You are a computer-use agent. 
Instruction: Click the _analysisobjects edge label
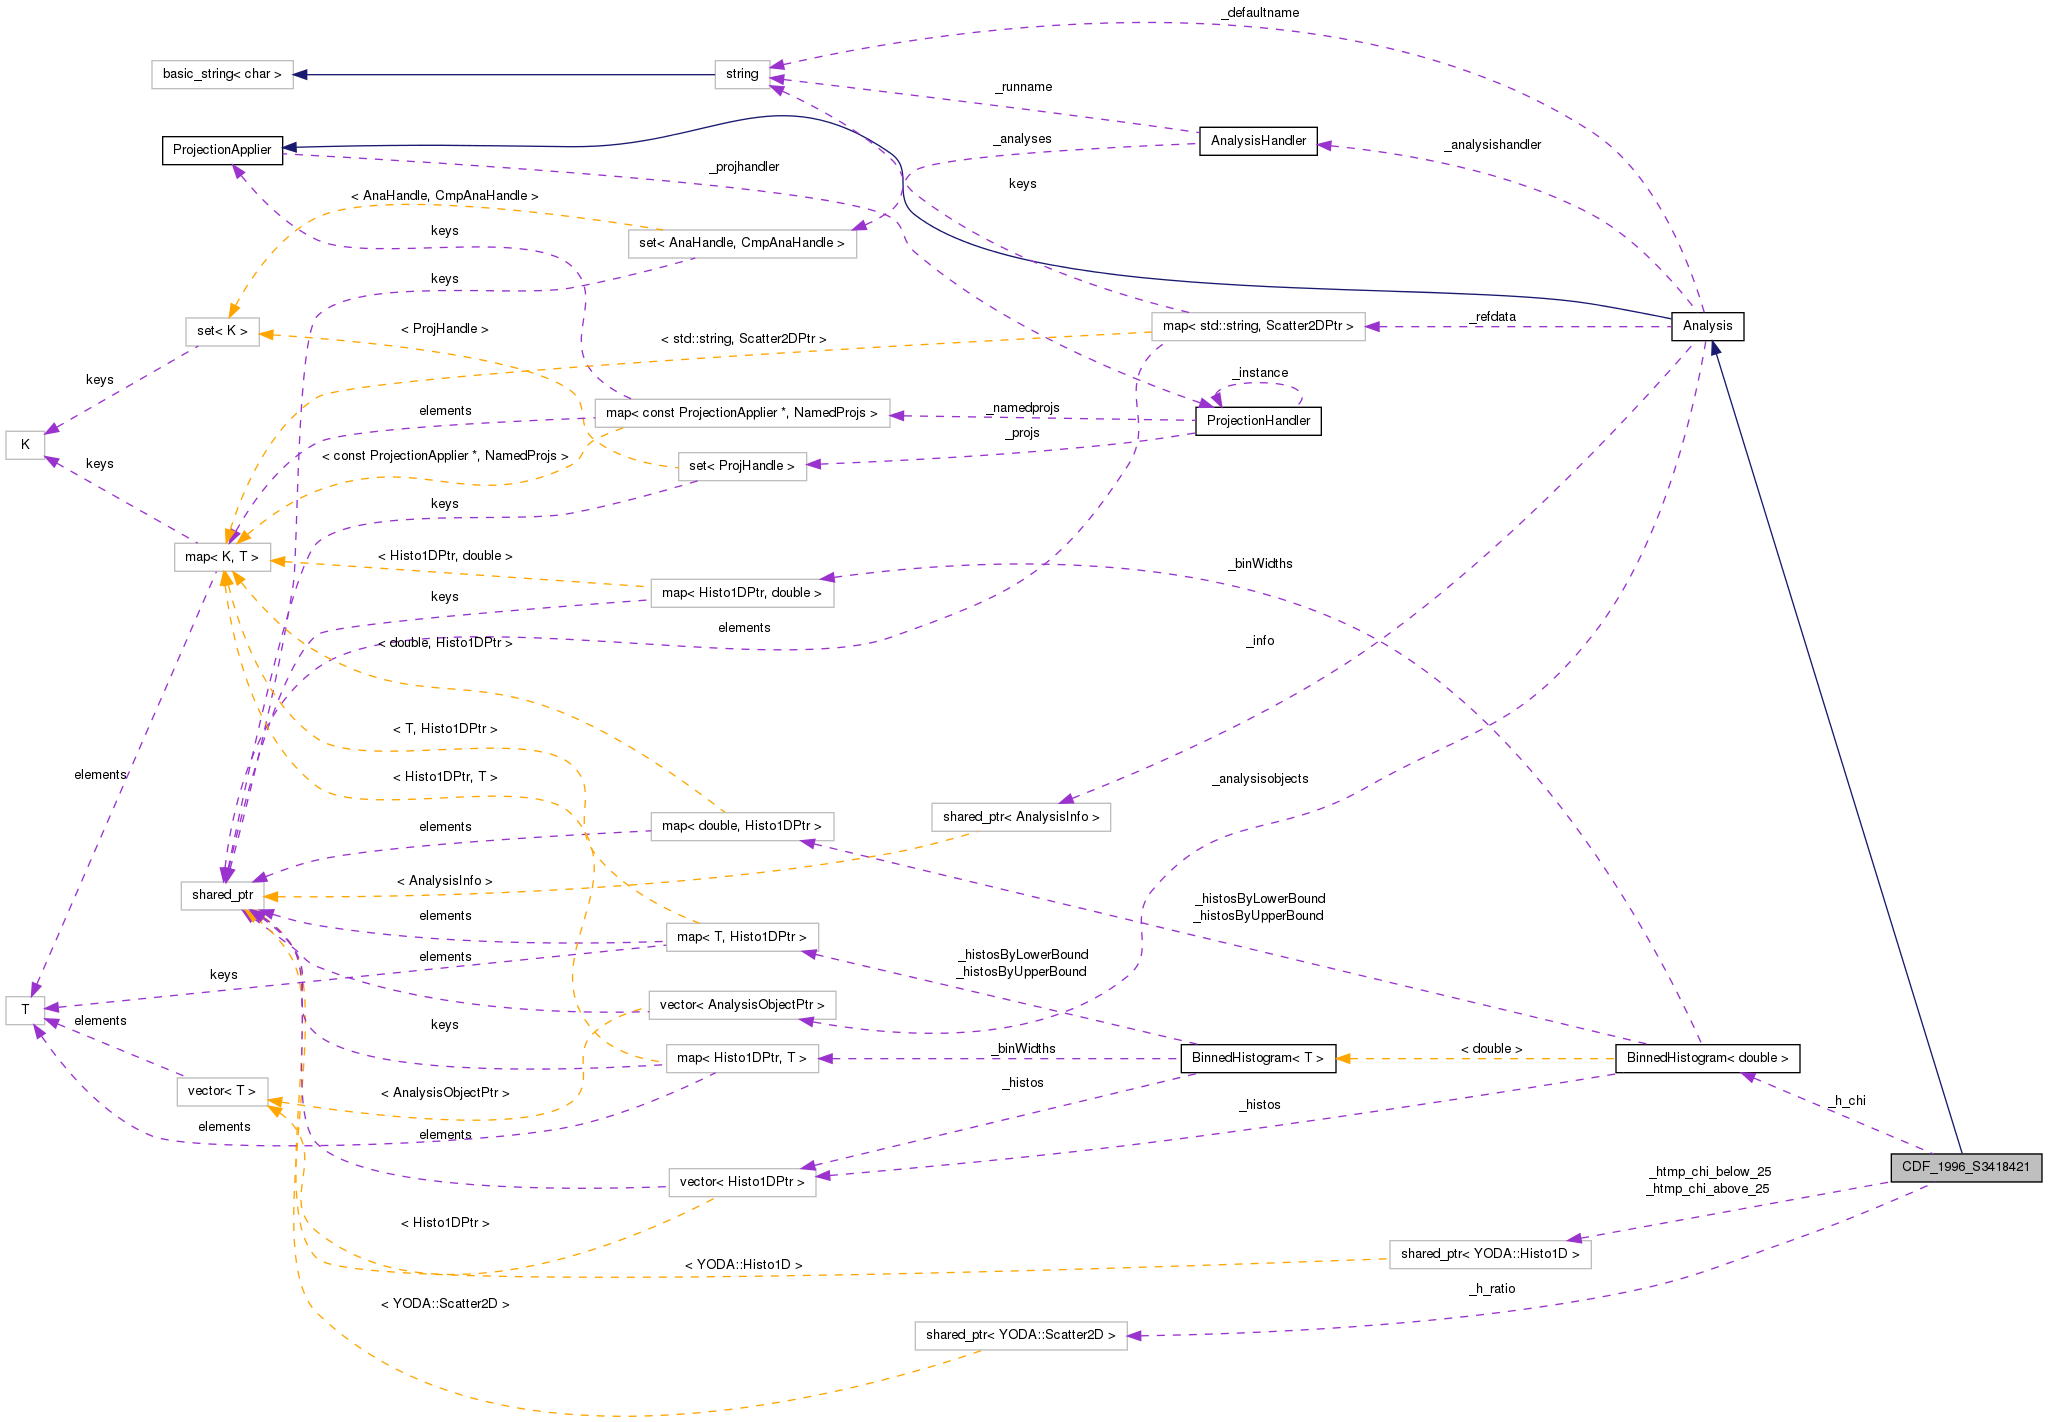[1260, 779]
